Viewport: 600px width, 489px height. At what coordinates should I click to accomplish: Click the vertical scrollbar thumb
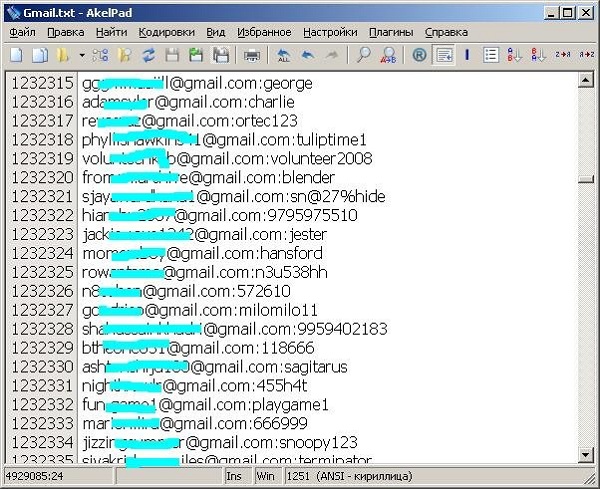pyautogui.click(x=585, y=179)
